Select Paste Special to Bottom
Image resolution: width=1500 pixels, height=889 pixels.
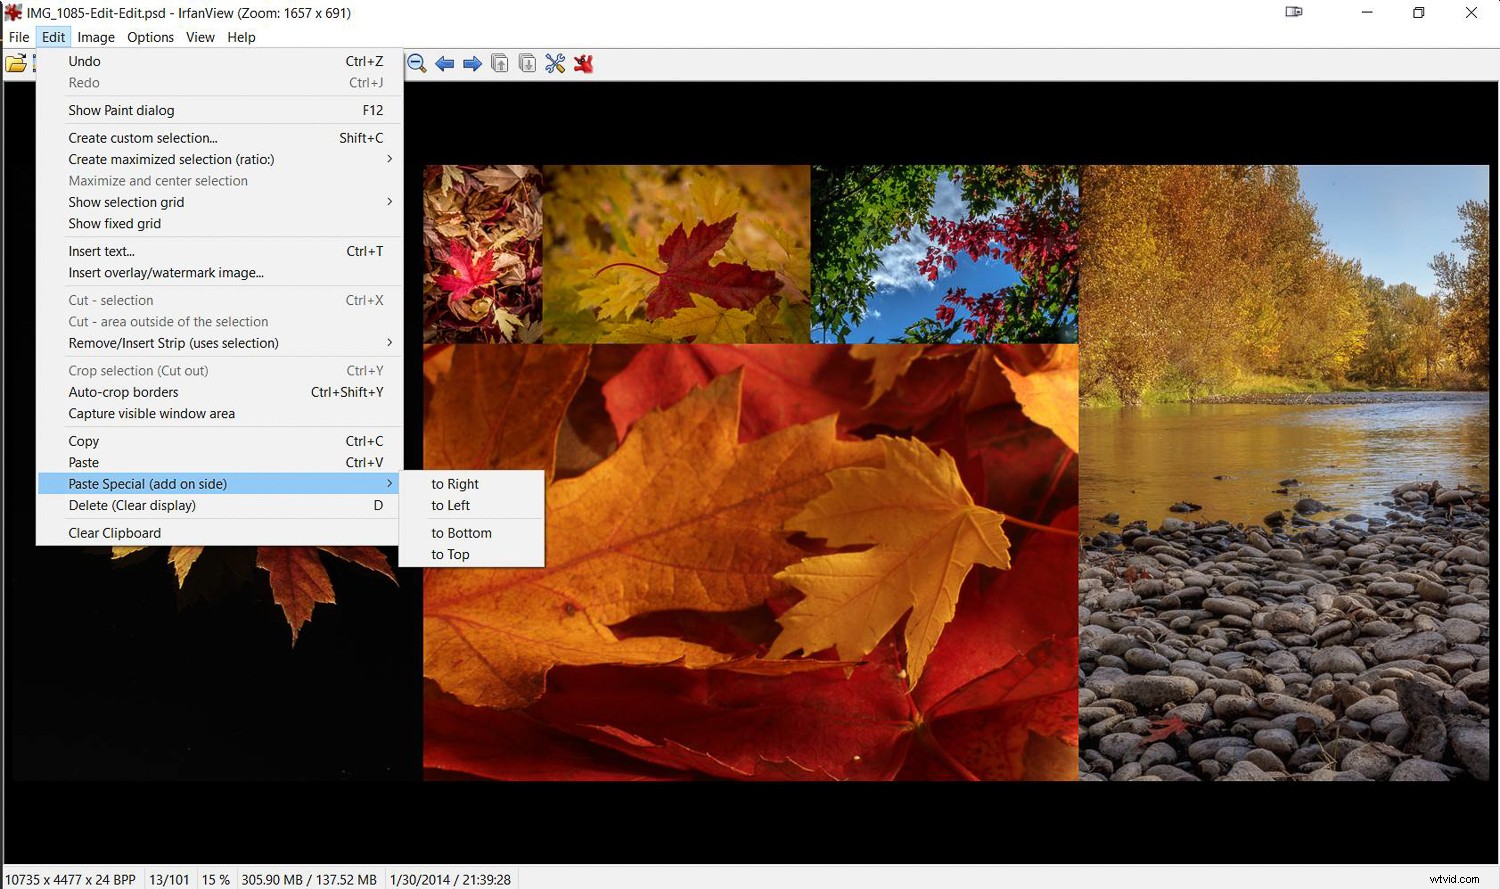click(x=461, y=533)
